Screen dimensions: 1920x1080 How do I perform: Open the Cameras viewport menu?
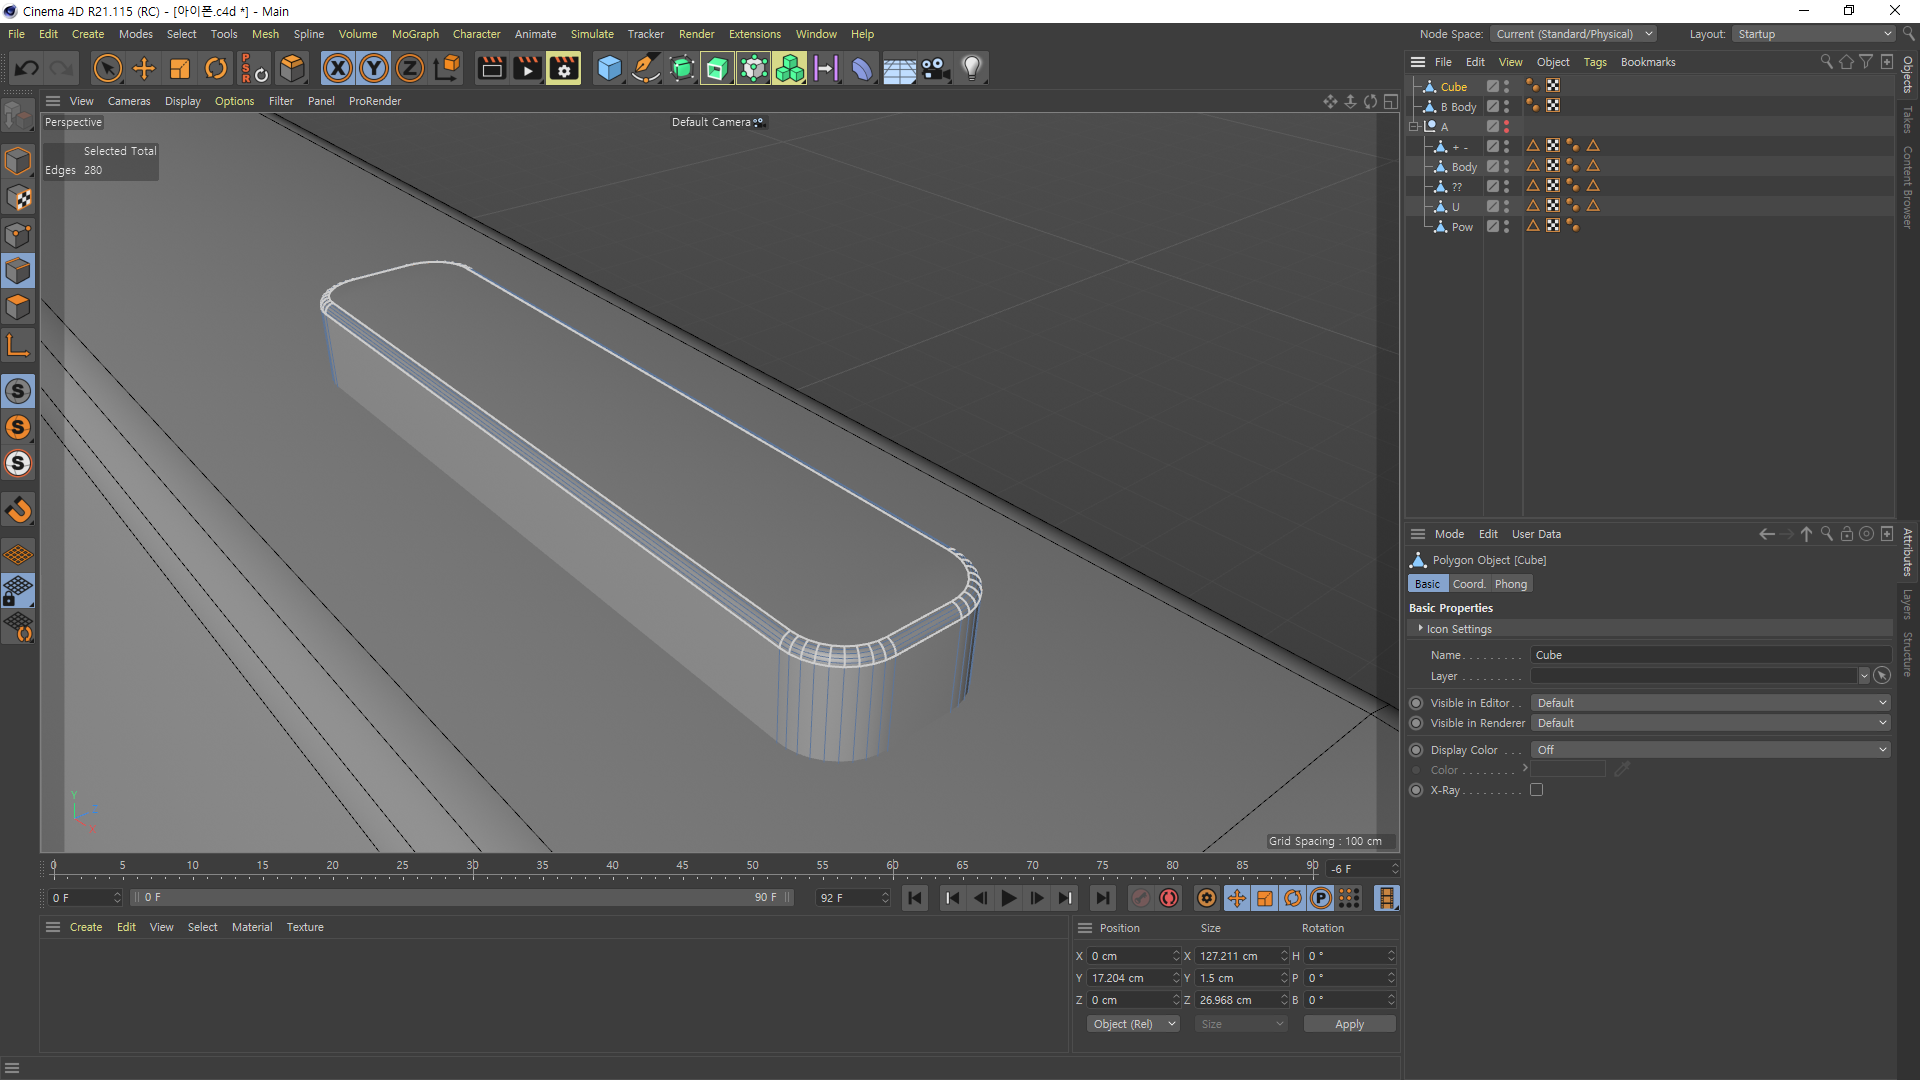point(128,101)
